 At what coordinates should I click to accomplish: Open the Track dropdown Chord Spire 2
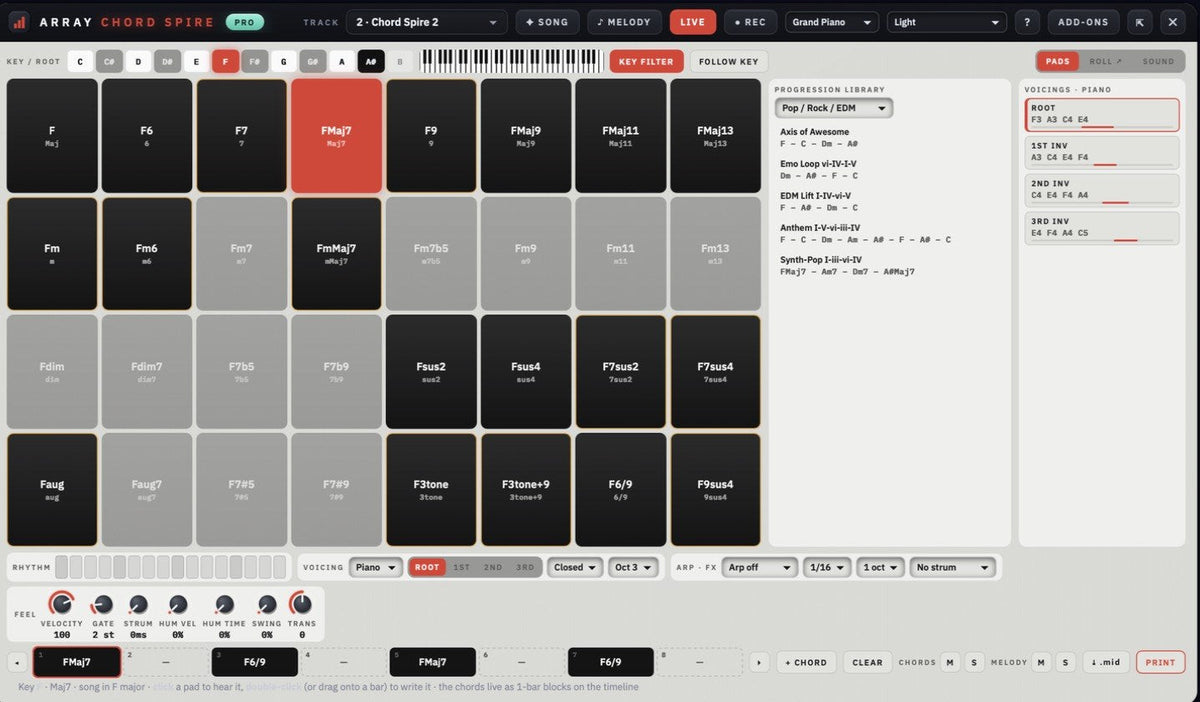(x=427, y=22)
